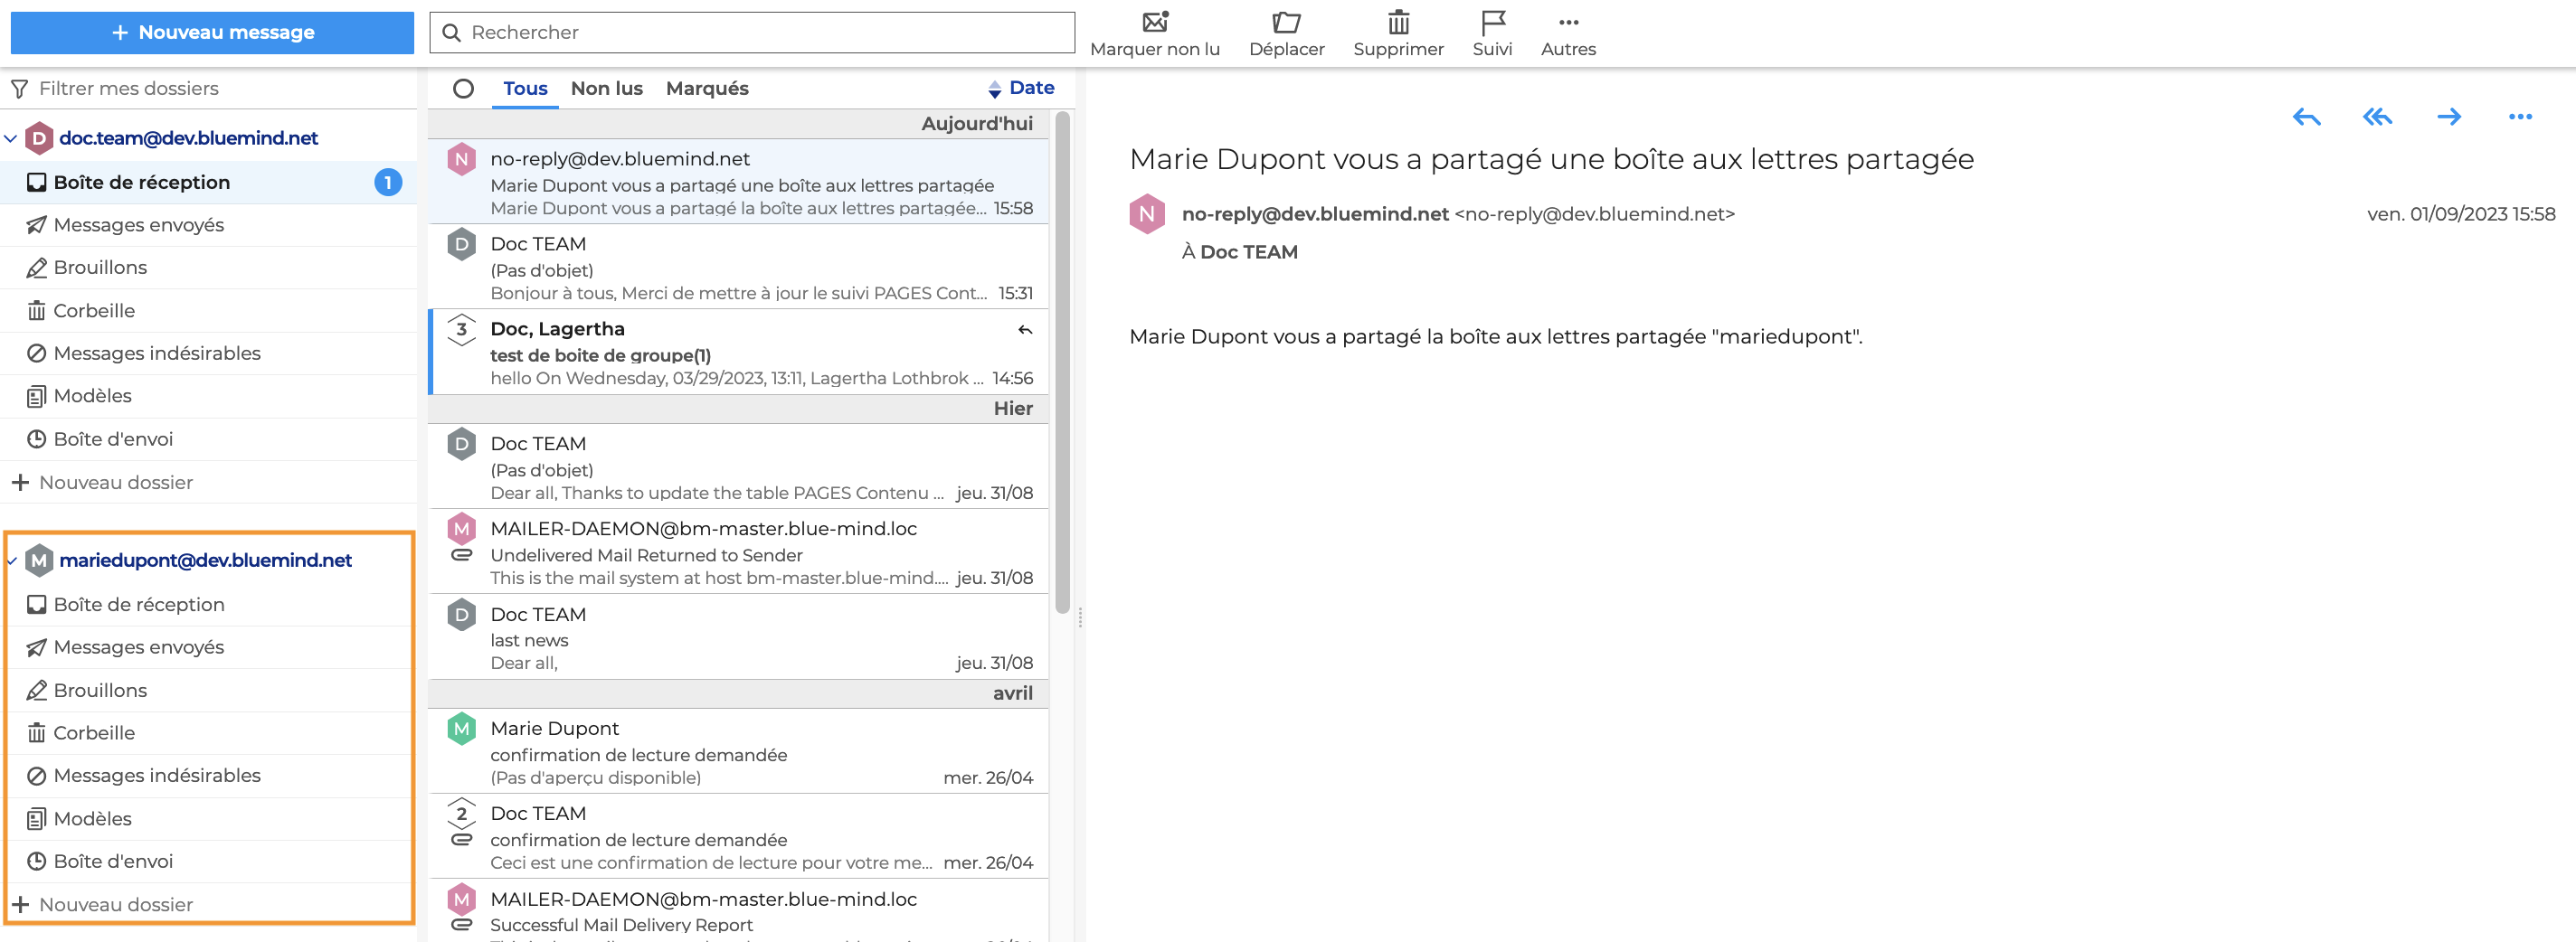The width and height of the screenshot is (2576, 942).
Task: Collapse the mariedupont@dev.bluemind.net mailbox tree
Action: tap(11, 561)
